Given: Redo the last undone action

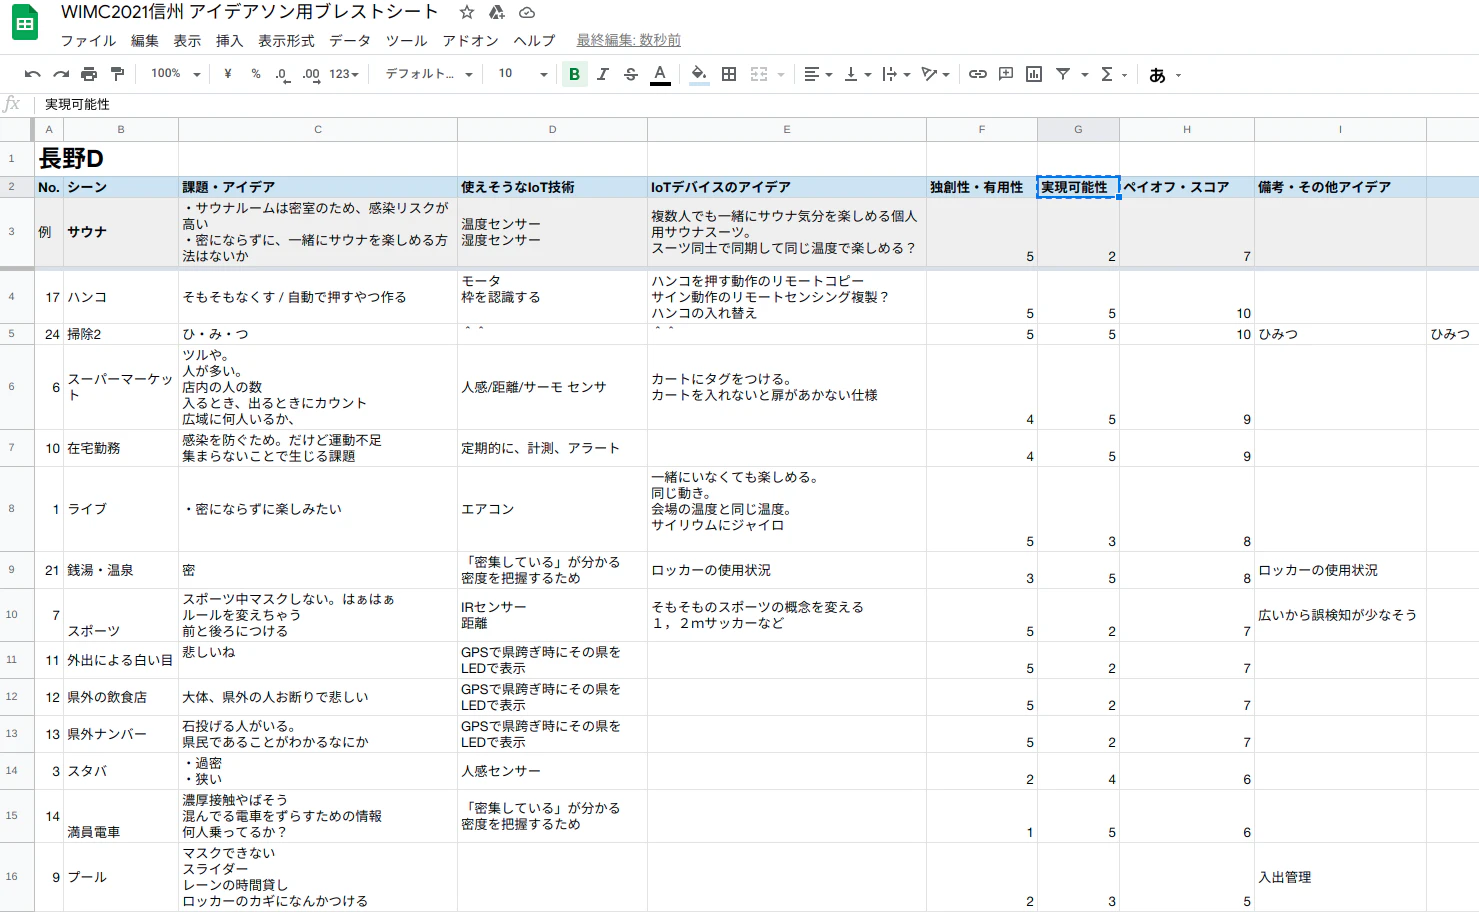Looking at the screenshot, I should (x=61, y=74).
